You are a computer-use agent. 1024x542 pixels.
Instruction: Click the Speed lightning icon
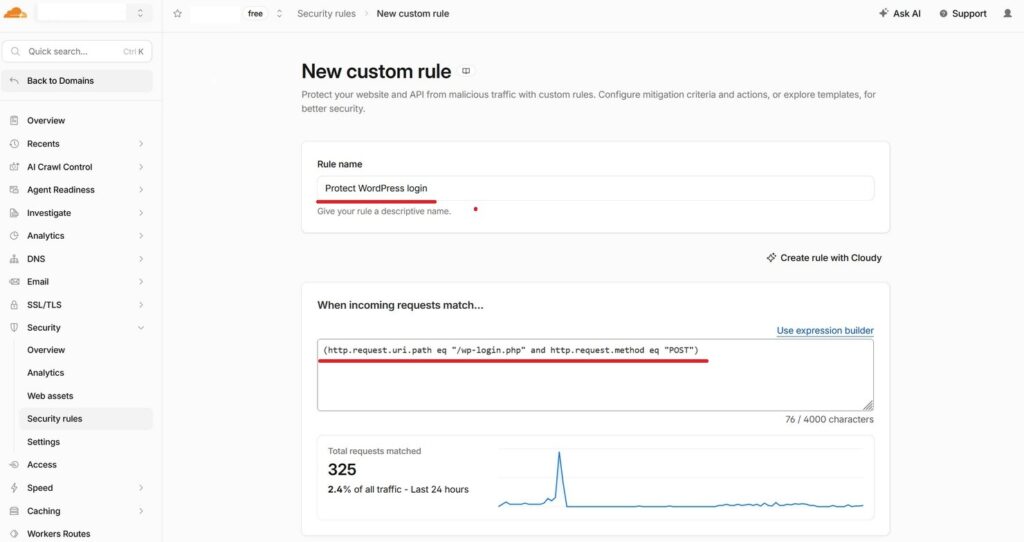[14, 488]
